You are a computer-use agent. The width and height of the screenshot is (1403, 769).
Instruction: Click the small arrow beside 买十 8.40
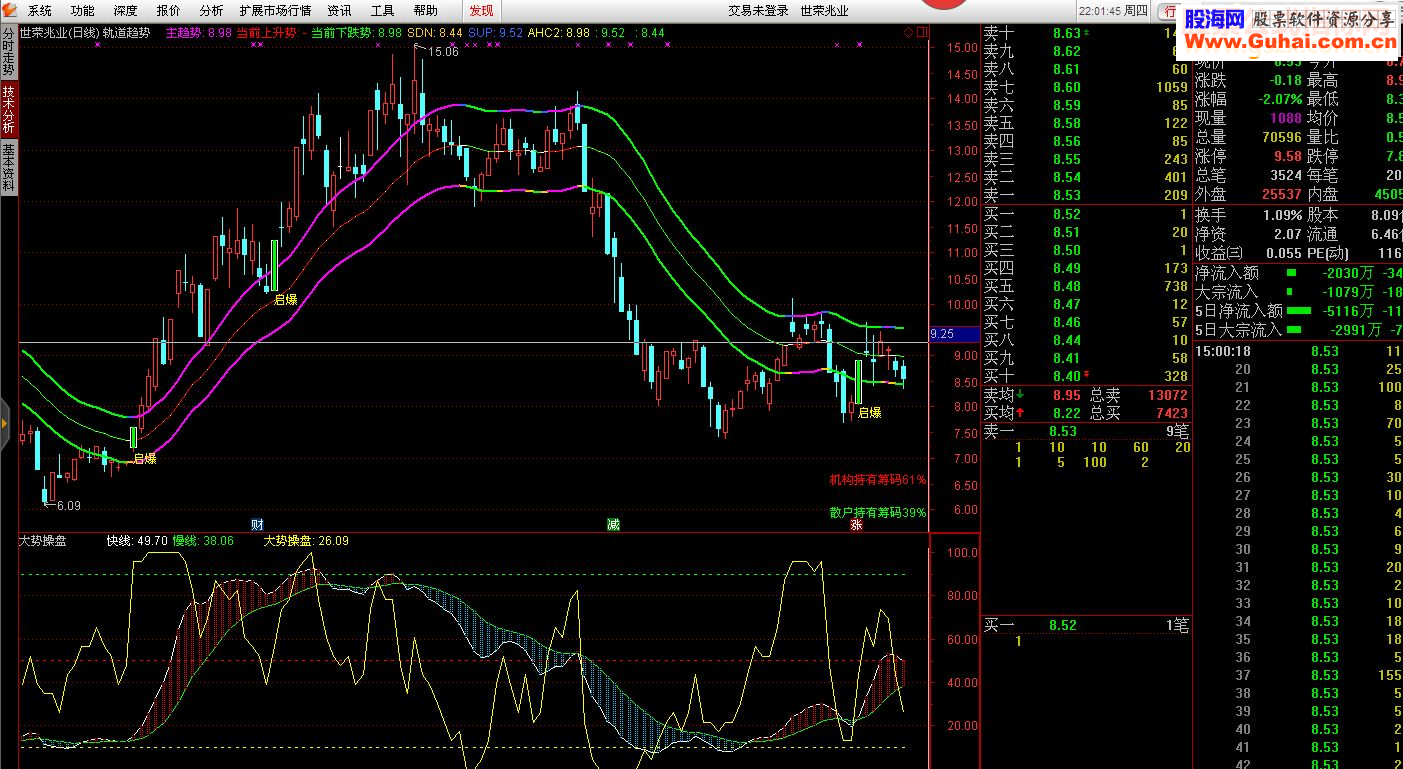[x=1087, y=375]
